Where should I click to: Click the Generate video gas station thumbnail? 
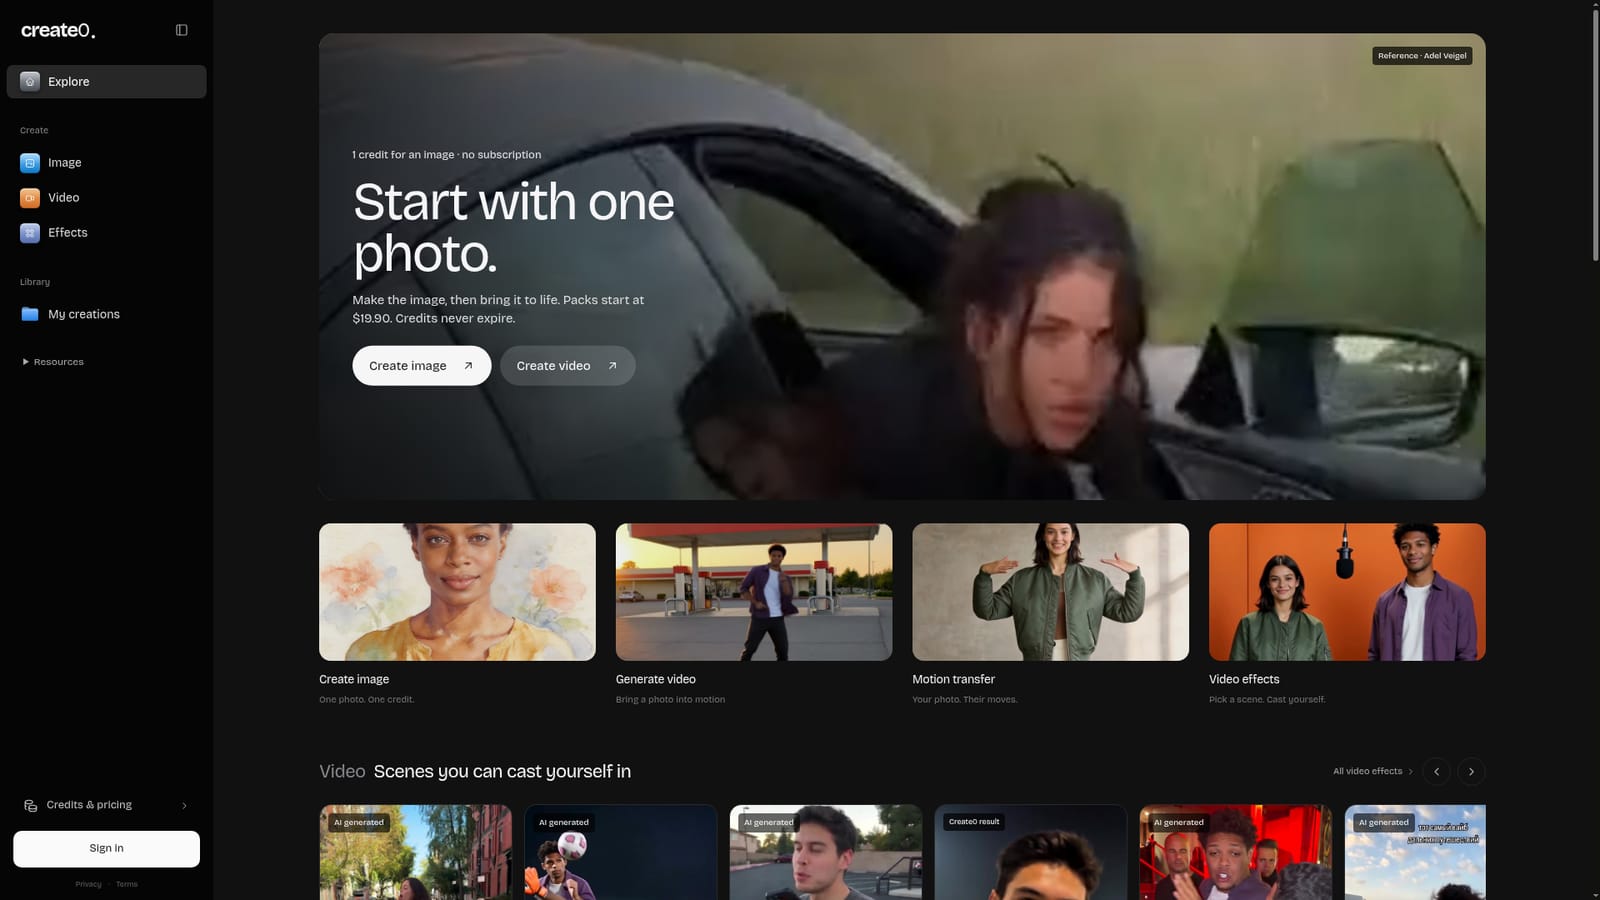tap(754, 592)
